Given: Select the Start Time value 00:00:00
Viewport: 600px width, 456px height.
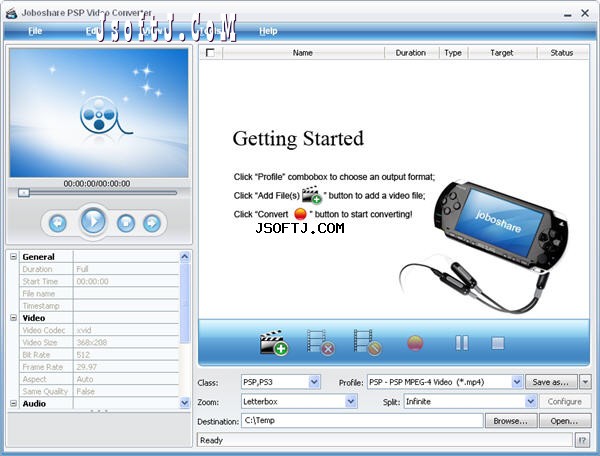Looking at the screenshot, I should tap(126, 281).
